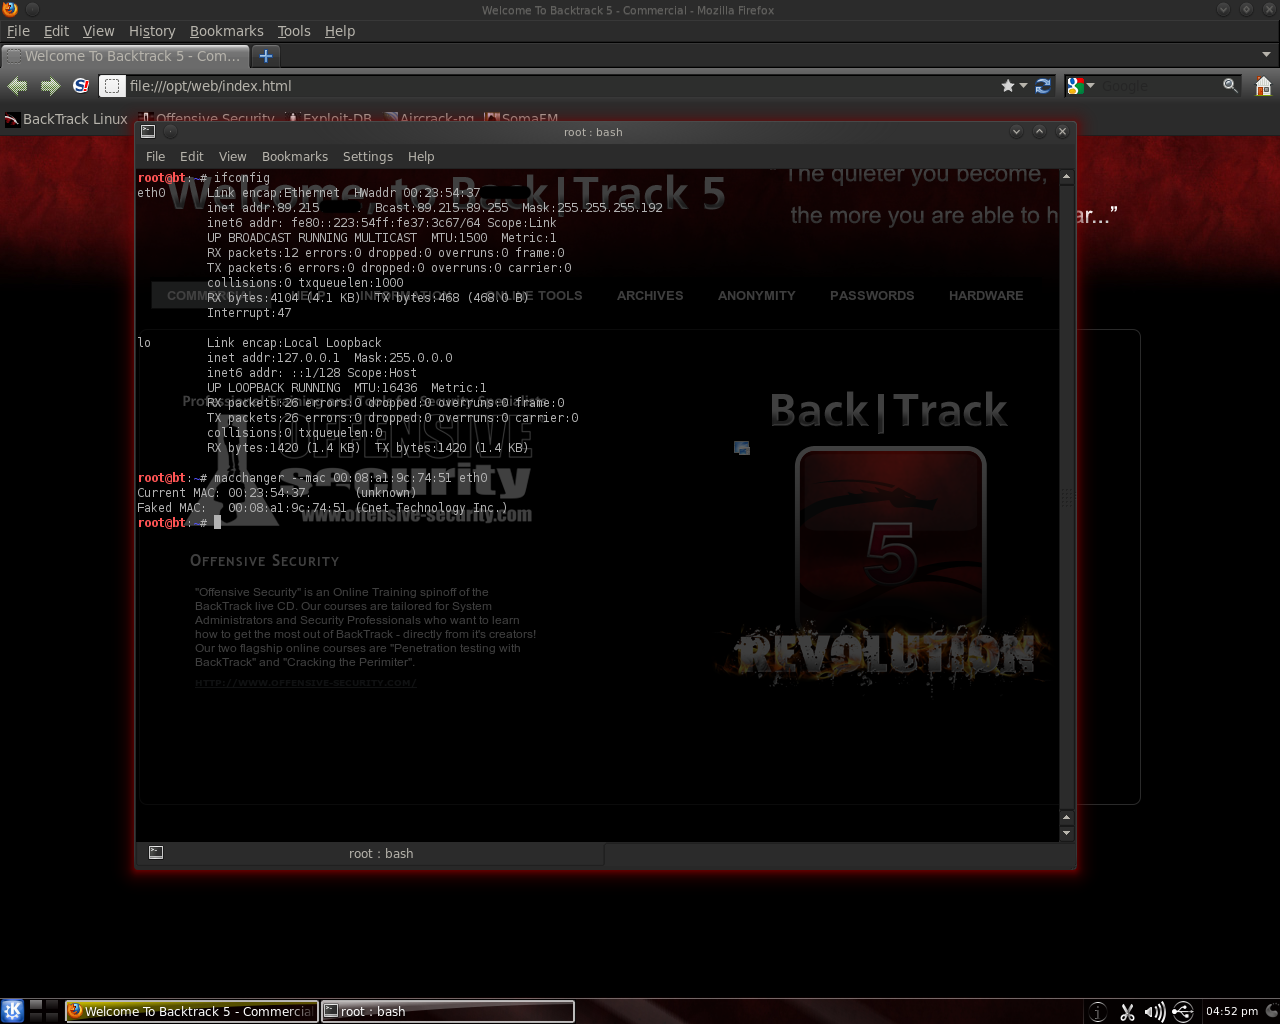Click the 'lo' interface name in terminal
The height and width of the screenshot is (1024, 1280).
click(x=144, y=343)
